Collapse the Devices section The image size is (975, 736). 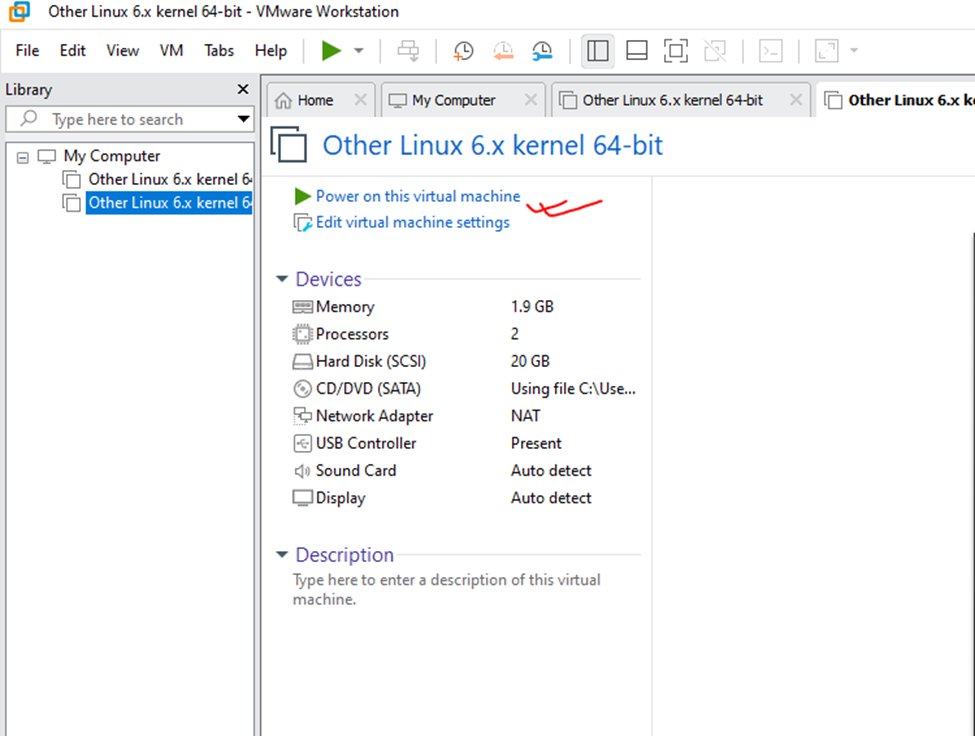[282, 279]
